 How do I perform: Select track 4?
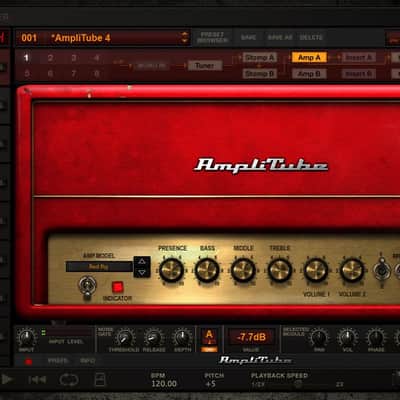coord(97,58)
